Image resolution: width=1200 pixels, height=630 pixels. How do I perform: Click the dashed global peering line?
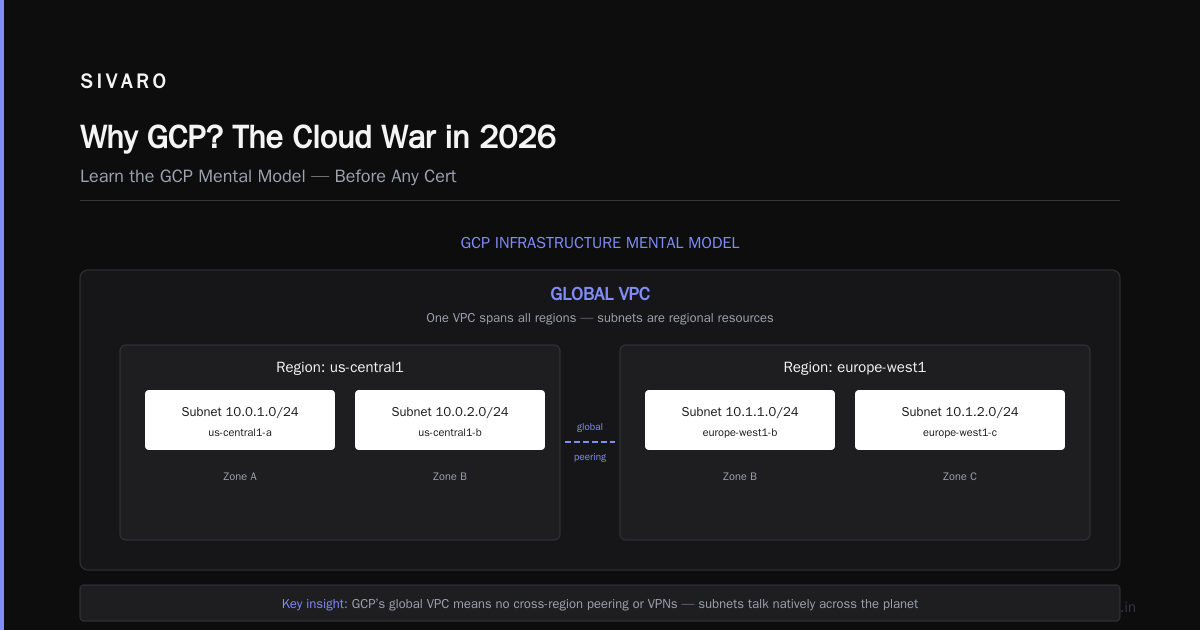tap(590, 441)
